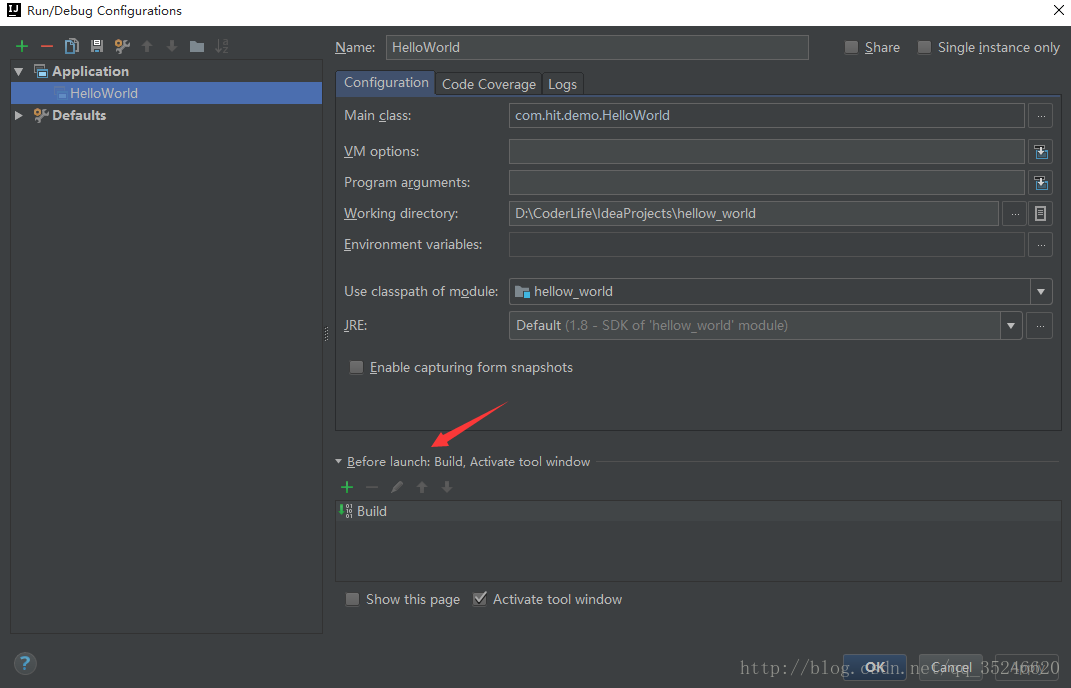This screenshot has width=1071, height=688.
Task: Expand Program arguments field icon
Action: [1040, 183]
